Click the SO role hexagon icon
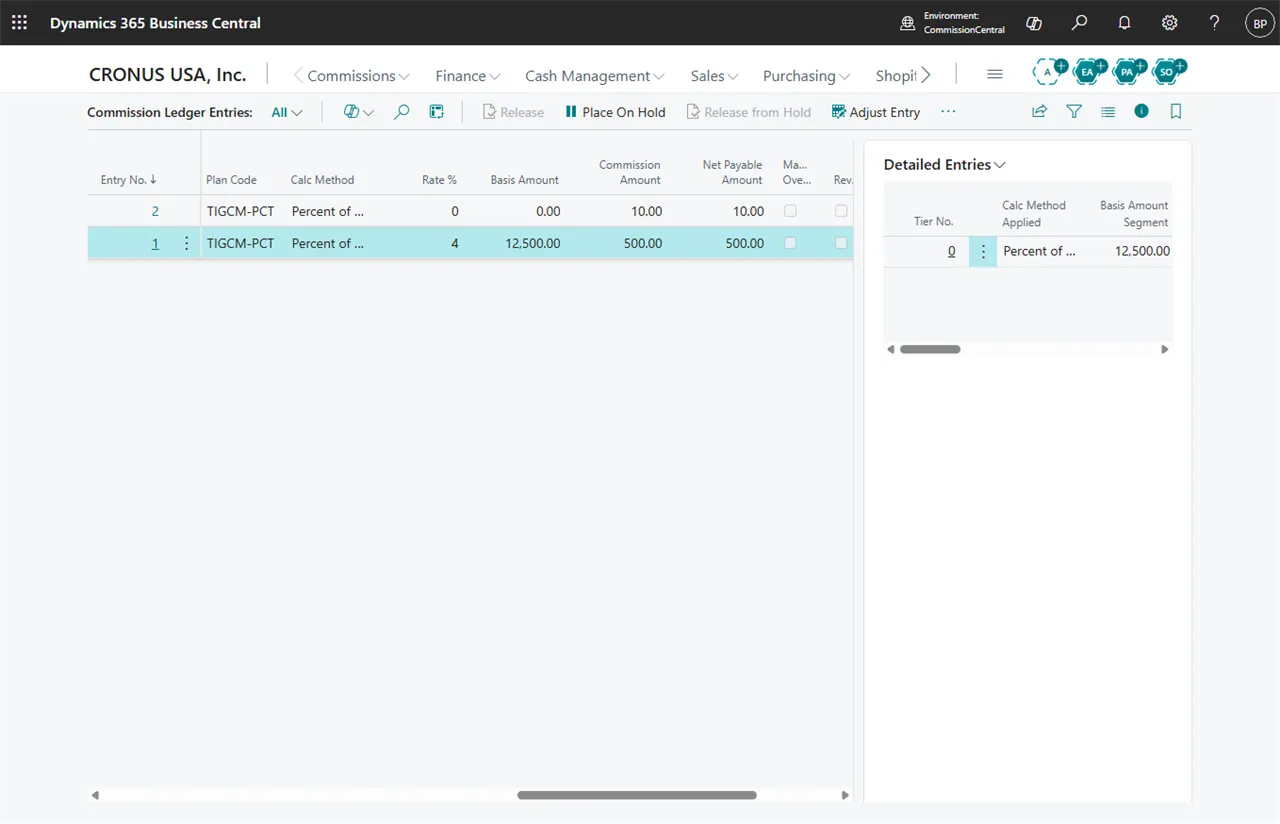The height and width of the screenshot is (824, 1280). click(1168, 71)
